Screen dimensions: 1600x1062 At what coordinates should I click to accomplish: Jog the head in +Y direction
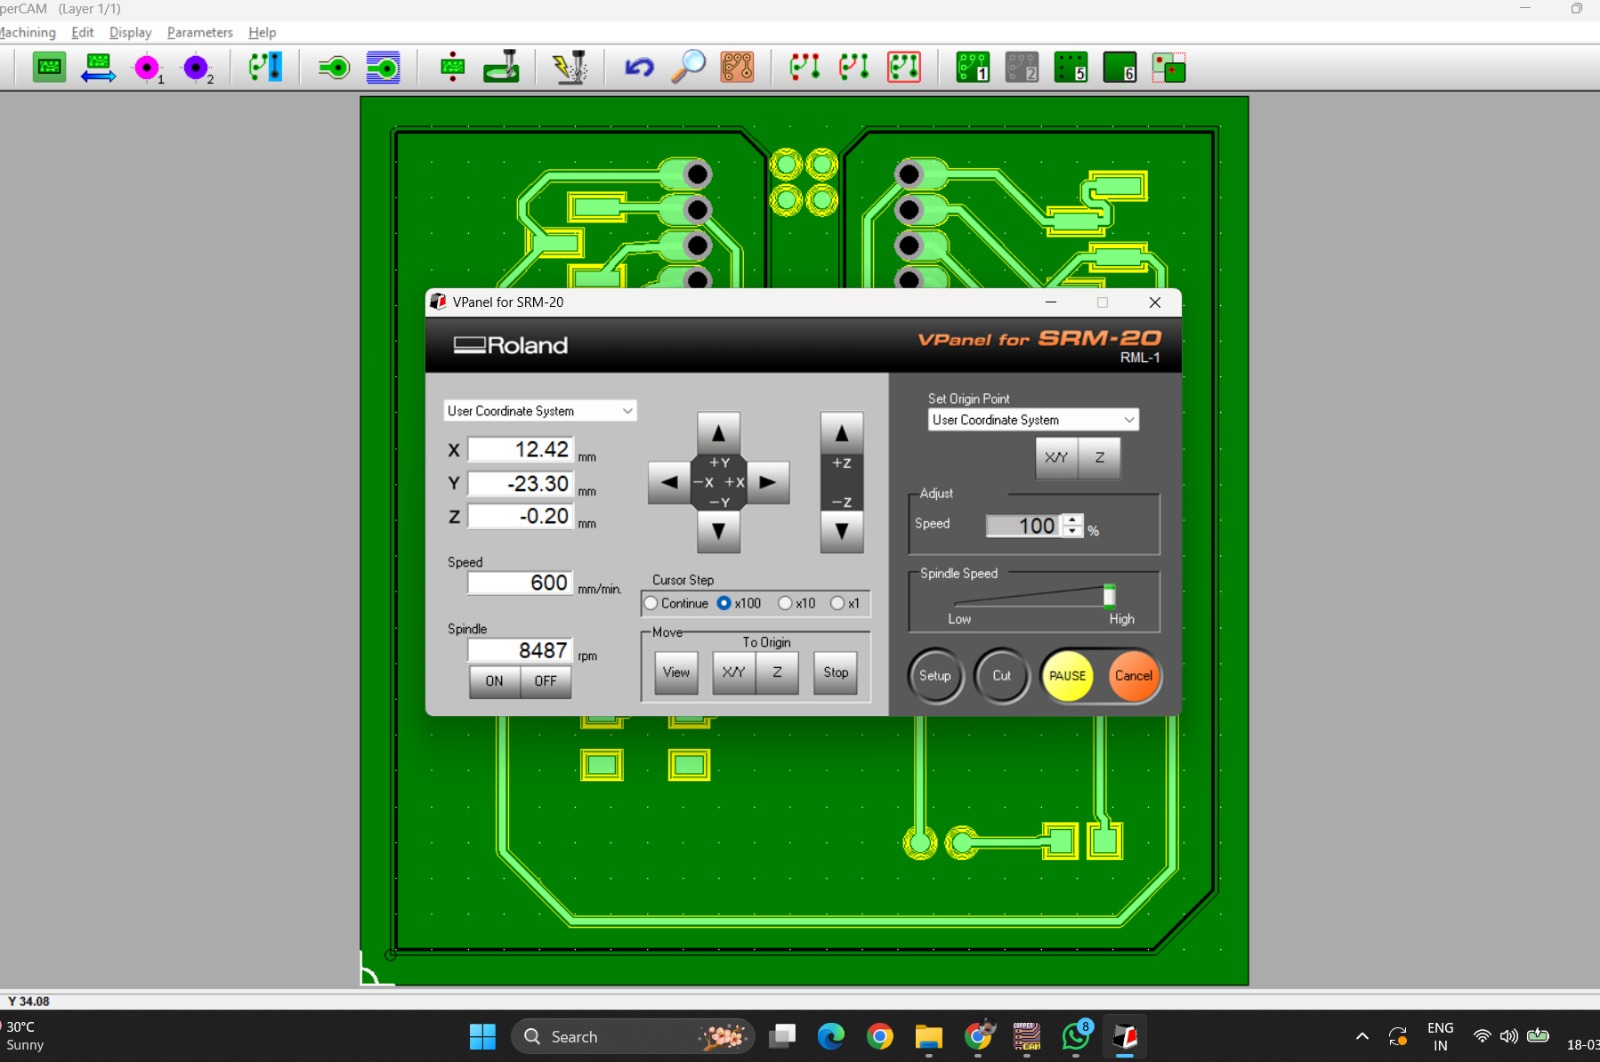click(x=718, y=434)
